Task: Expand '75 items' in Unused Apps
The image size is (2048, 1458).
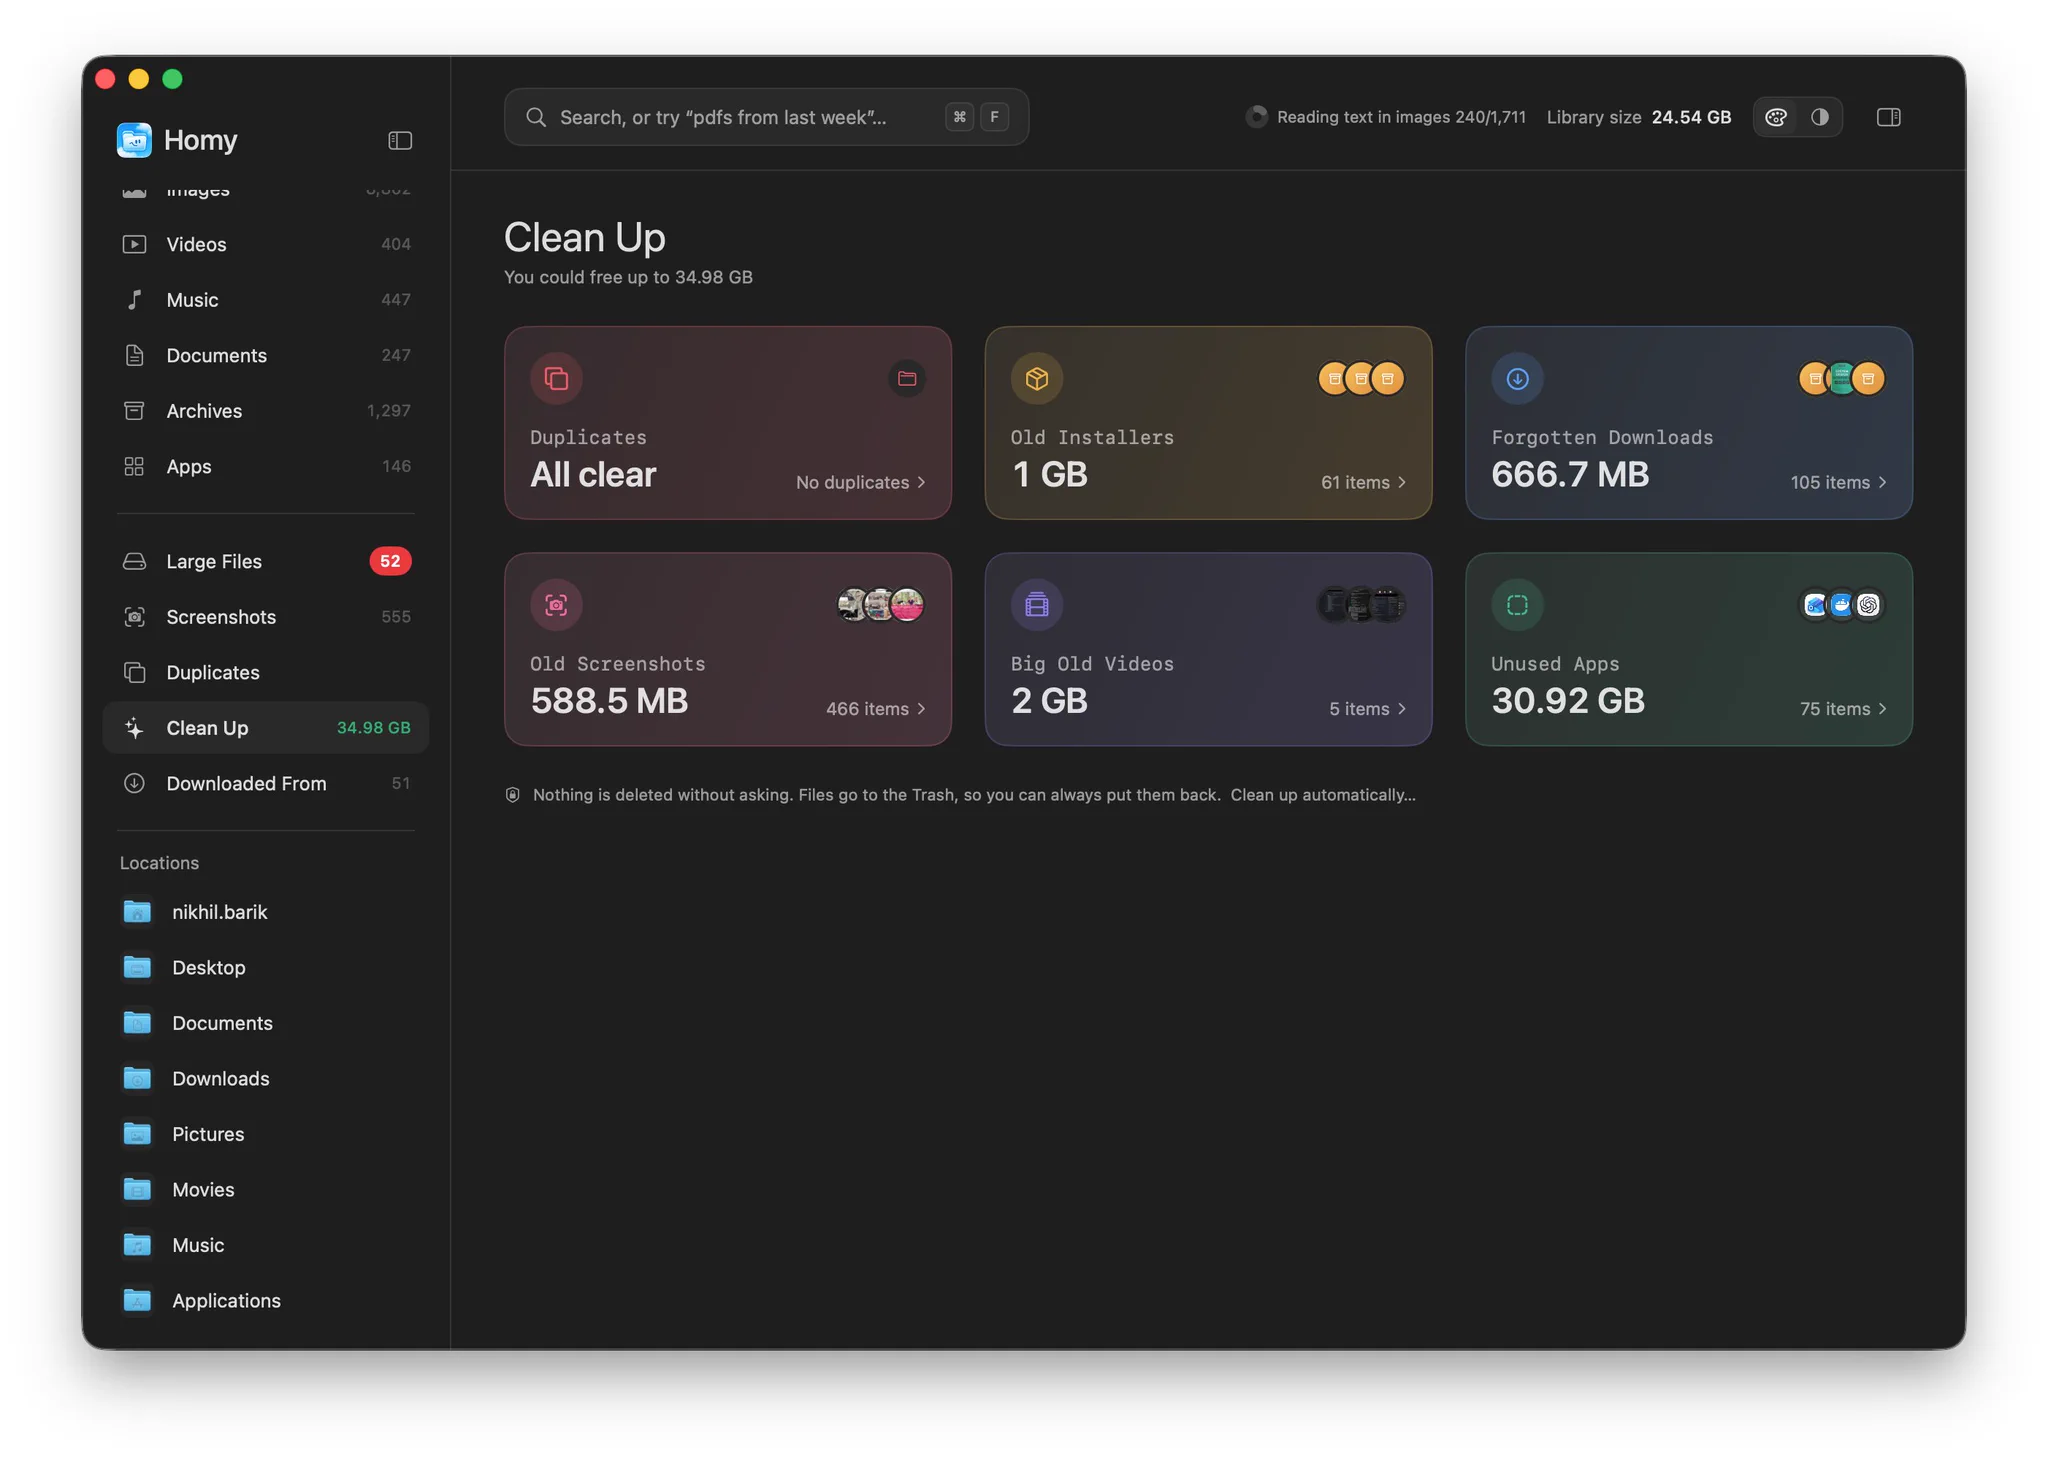Action: click(x=1844, y=709)
